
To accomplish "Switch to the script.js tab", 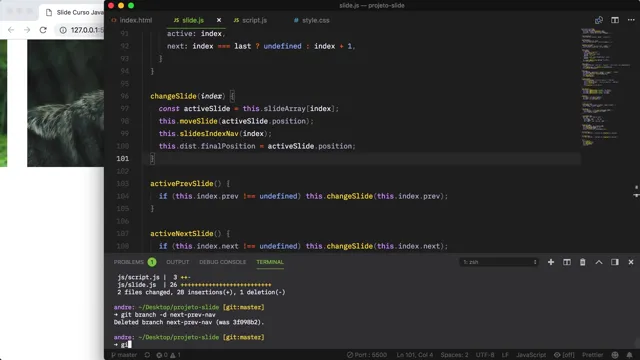I will point(250,20).
